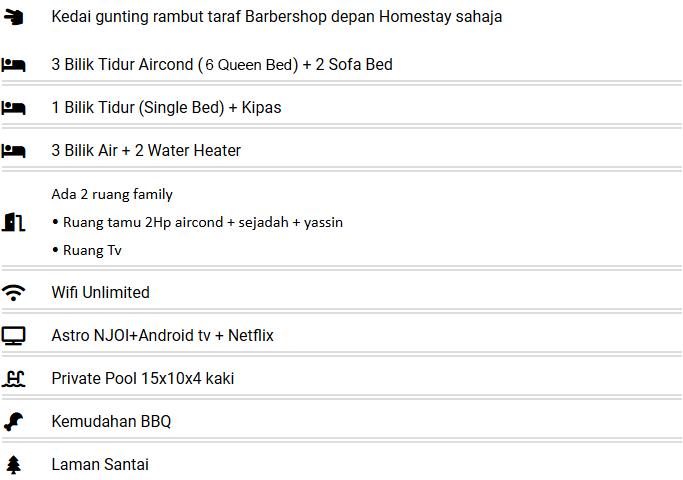The image size is (683, 480).
Task: Select the Kedai gunting rambut Barbershop text
Action: (x=276, y=17)
